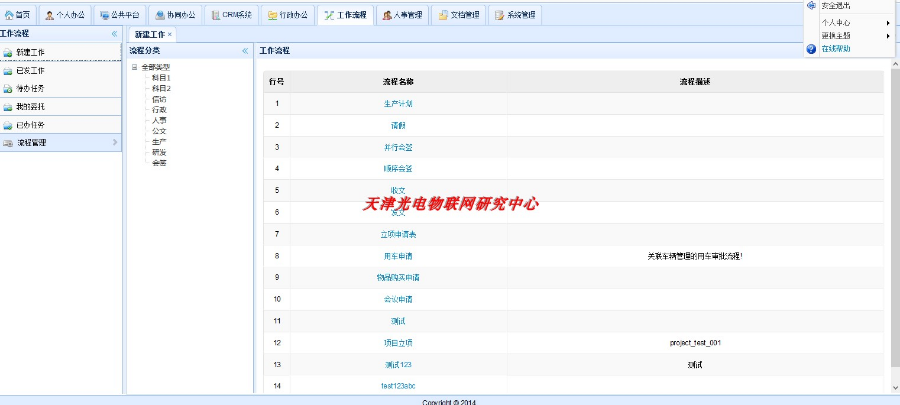Click the monitor icon on 公共平台 tab
This screenshot has height=405, width=900.
104,15
